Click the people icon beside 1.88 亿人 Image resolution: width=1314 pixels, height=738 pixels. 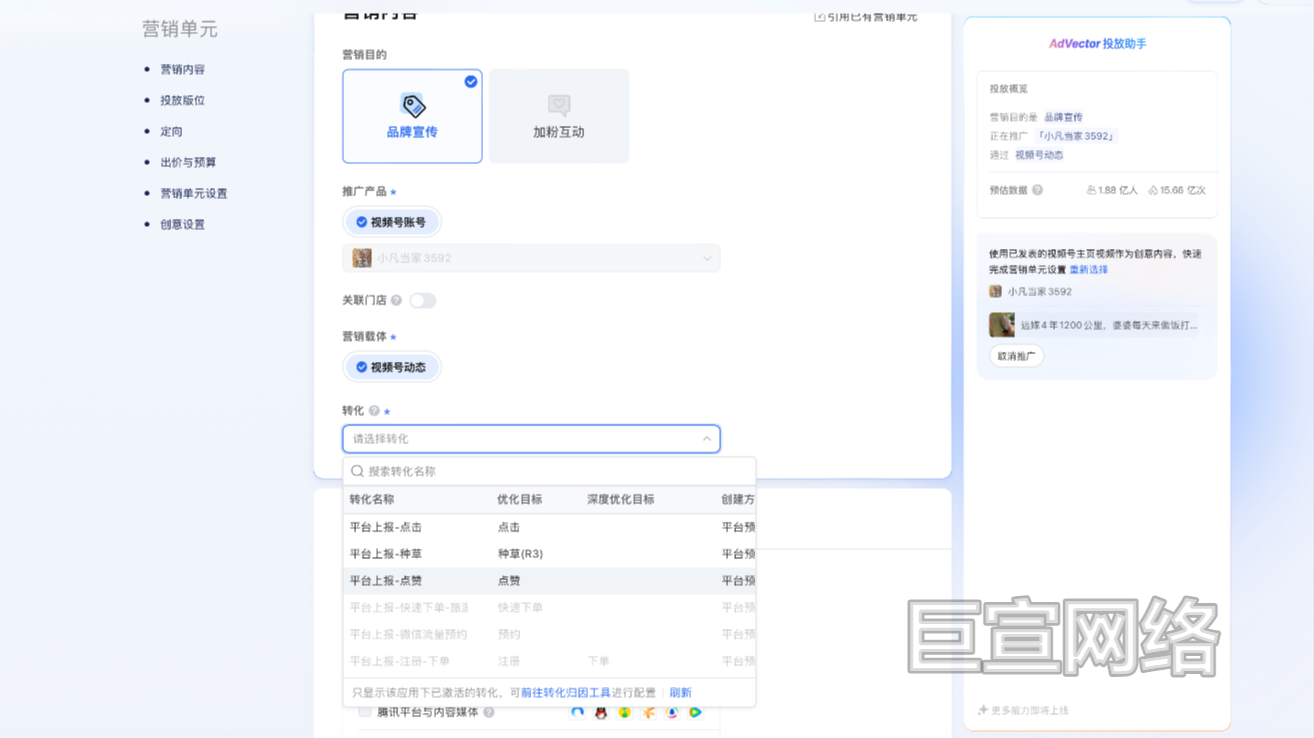click(1091, 190)
